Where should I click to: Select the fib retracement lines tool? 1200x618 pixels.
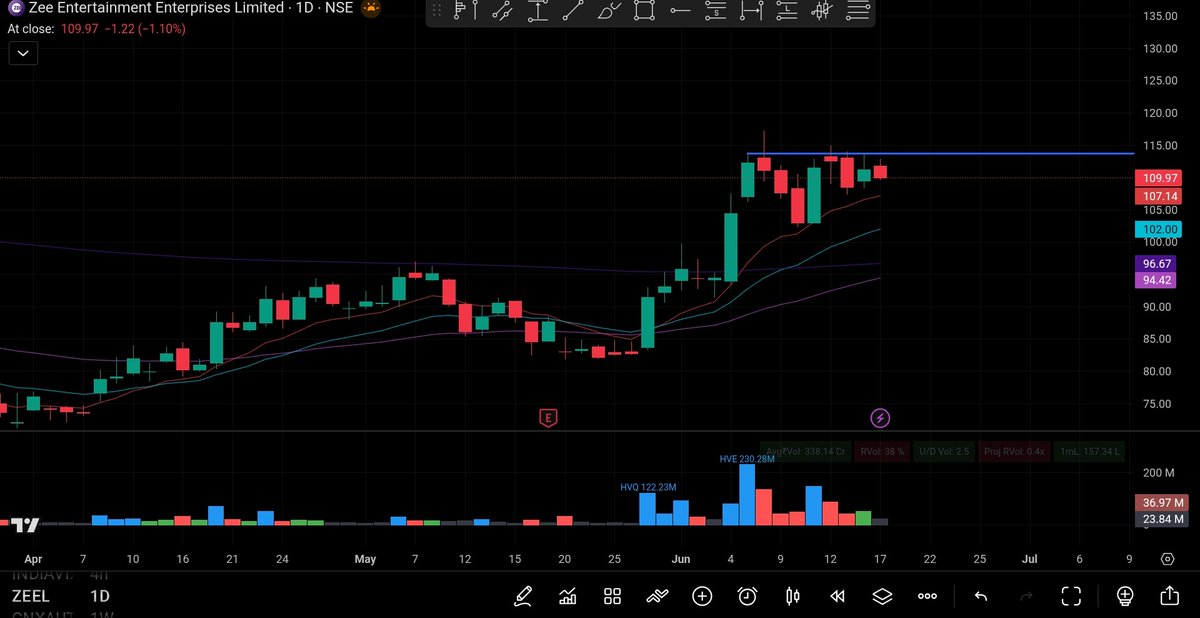pyautogui.click(x=858, y=12)
